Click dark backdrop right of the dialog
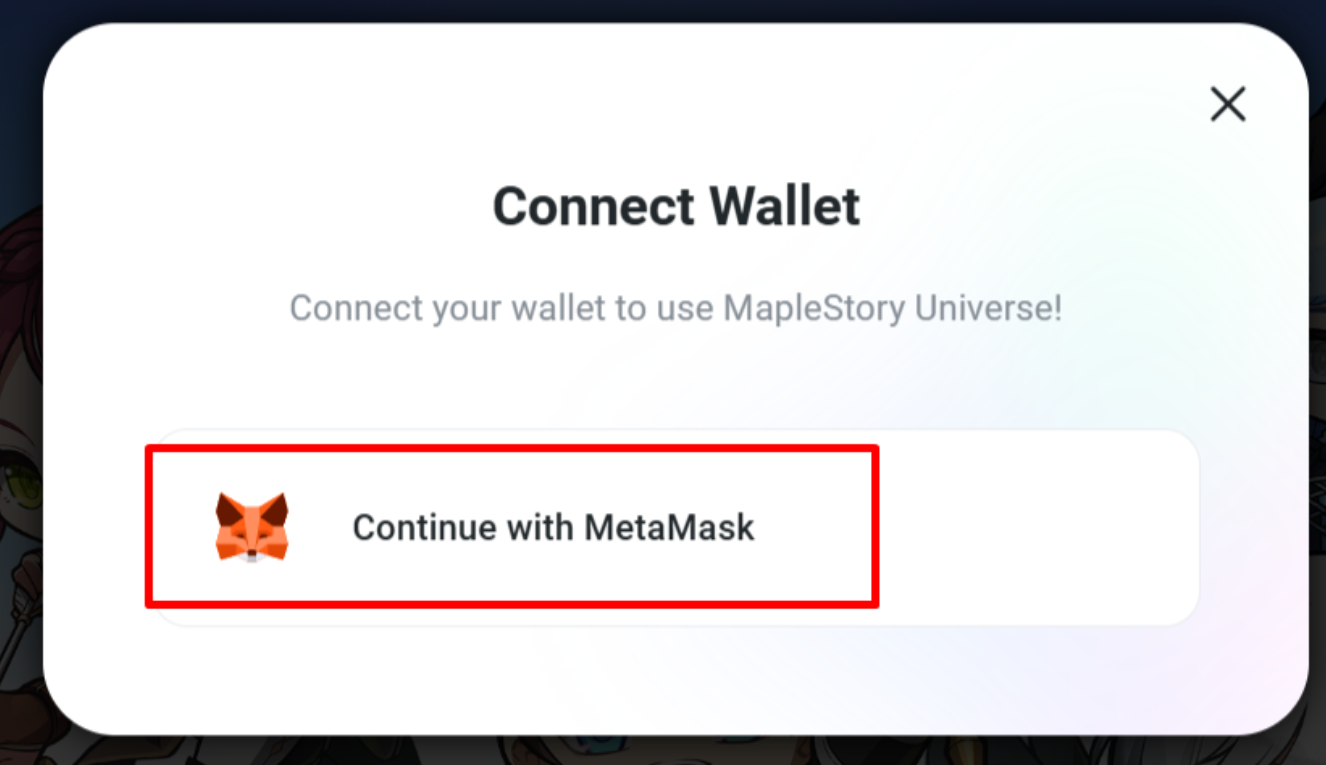1326x765 pixels. 1317,380
